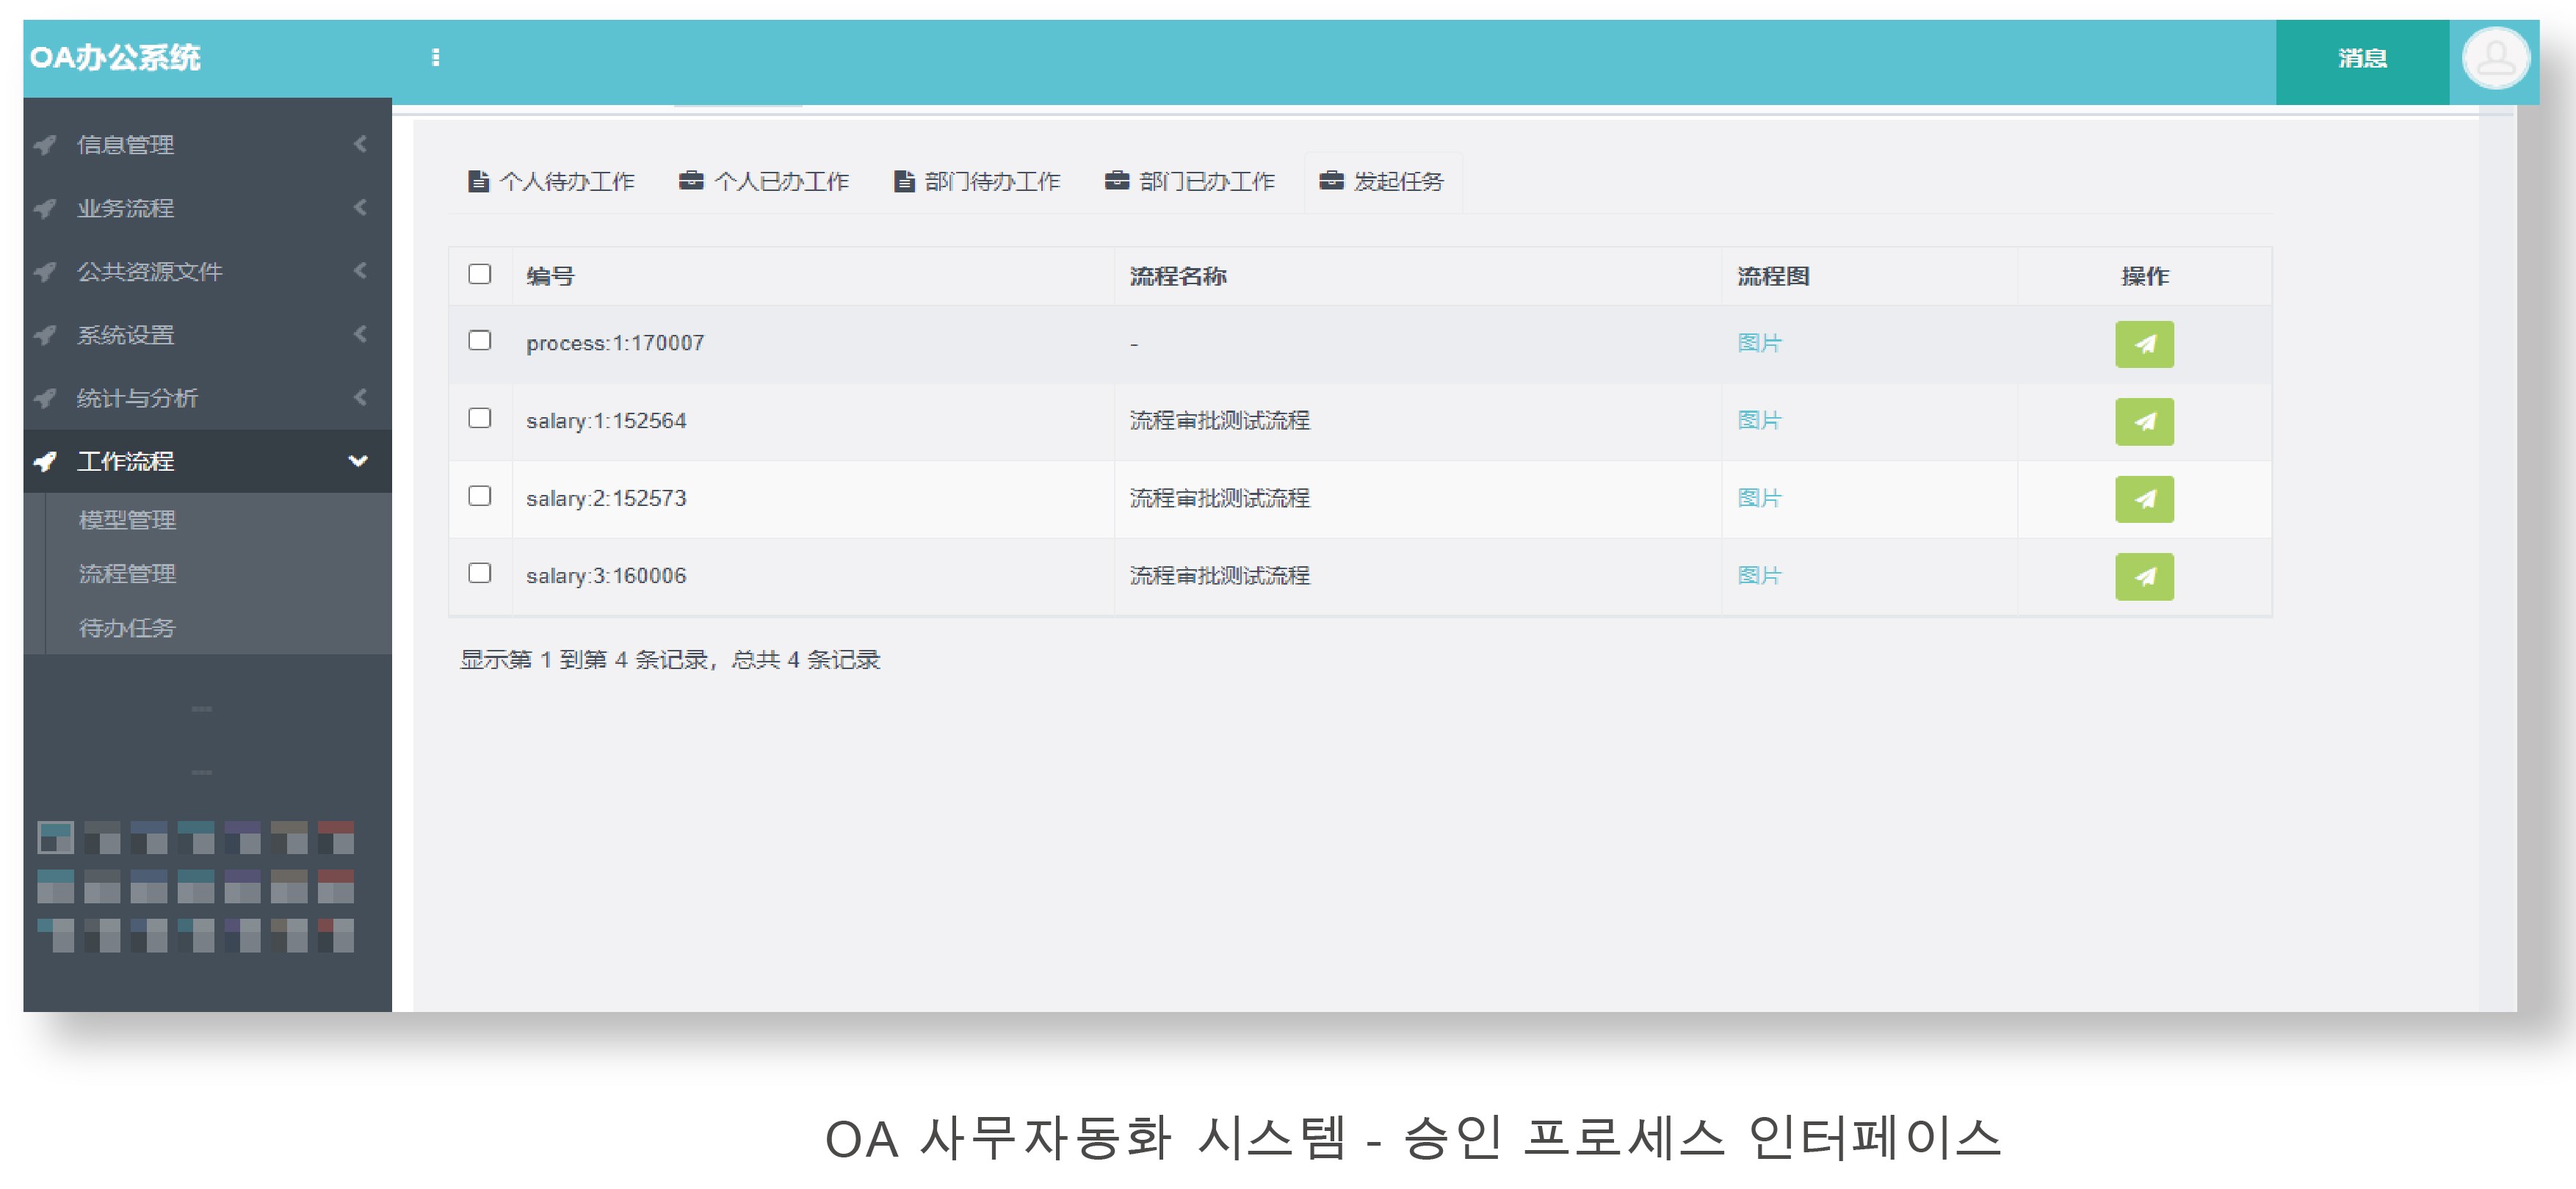This screenshot has width=2576, height=1189.
Task: Select the first theme skin swatch in sidebar
Action: [x=56, y=837]
